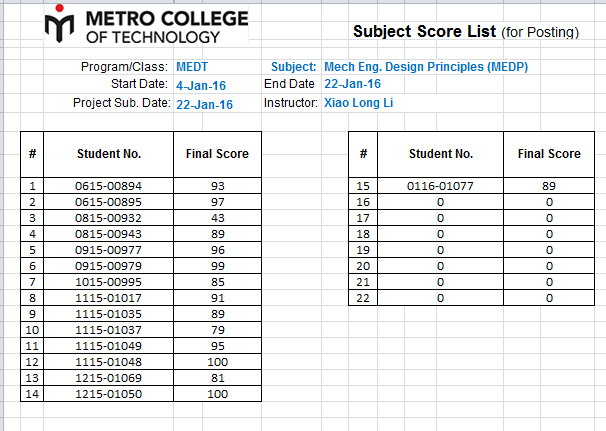
Task: Click final score 95 for 1115-01049
Action: (x=217, y=346)
